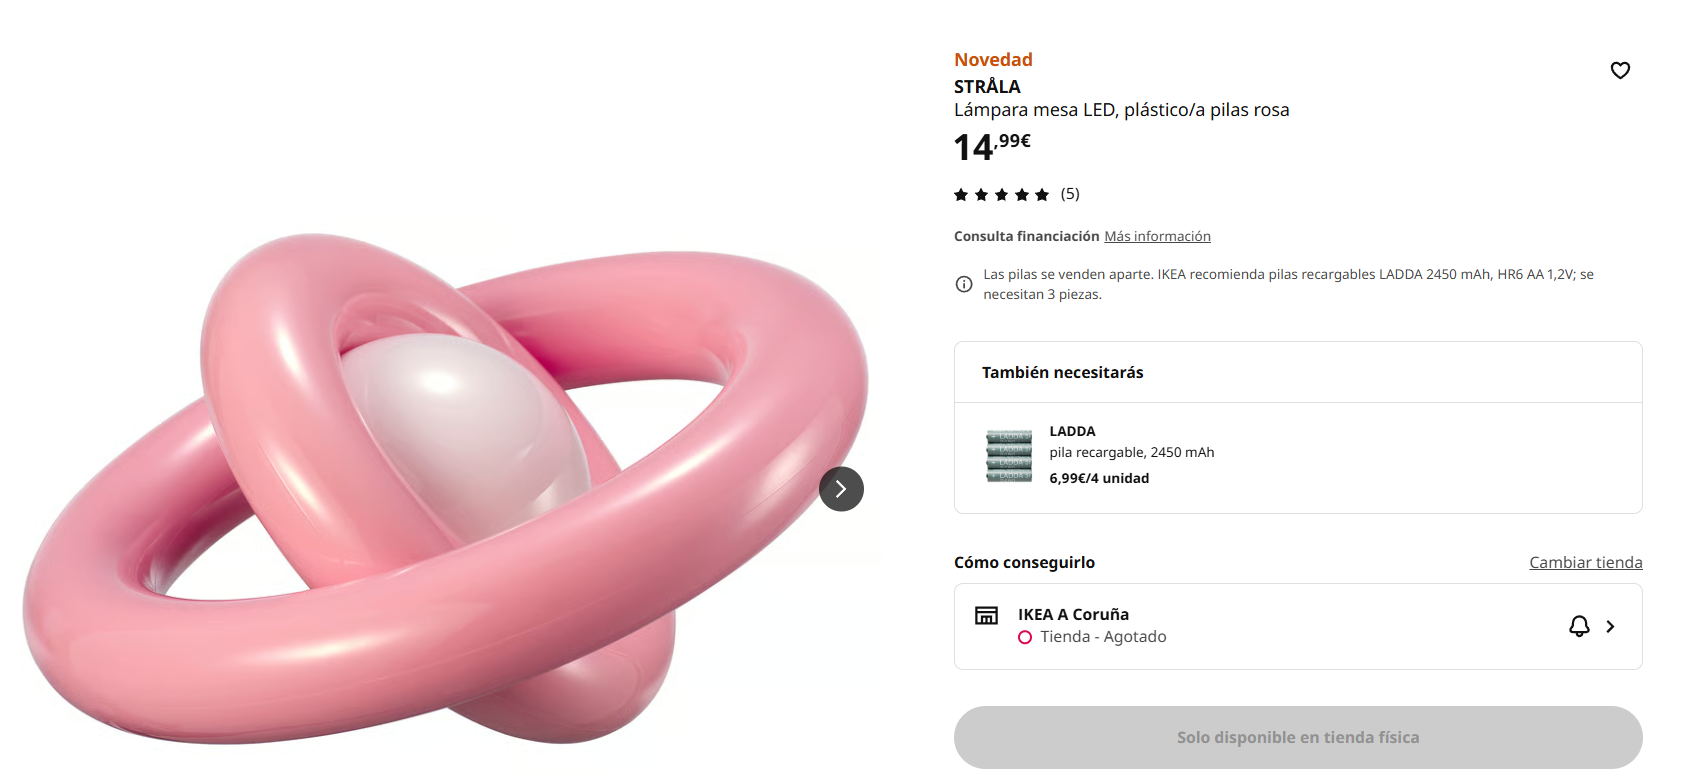Open five-star rating reviews
The image size is (1688, 778).
(1001, 194)
